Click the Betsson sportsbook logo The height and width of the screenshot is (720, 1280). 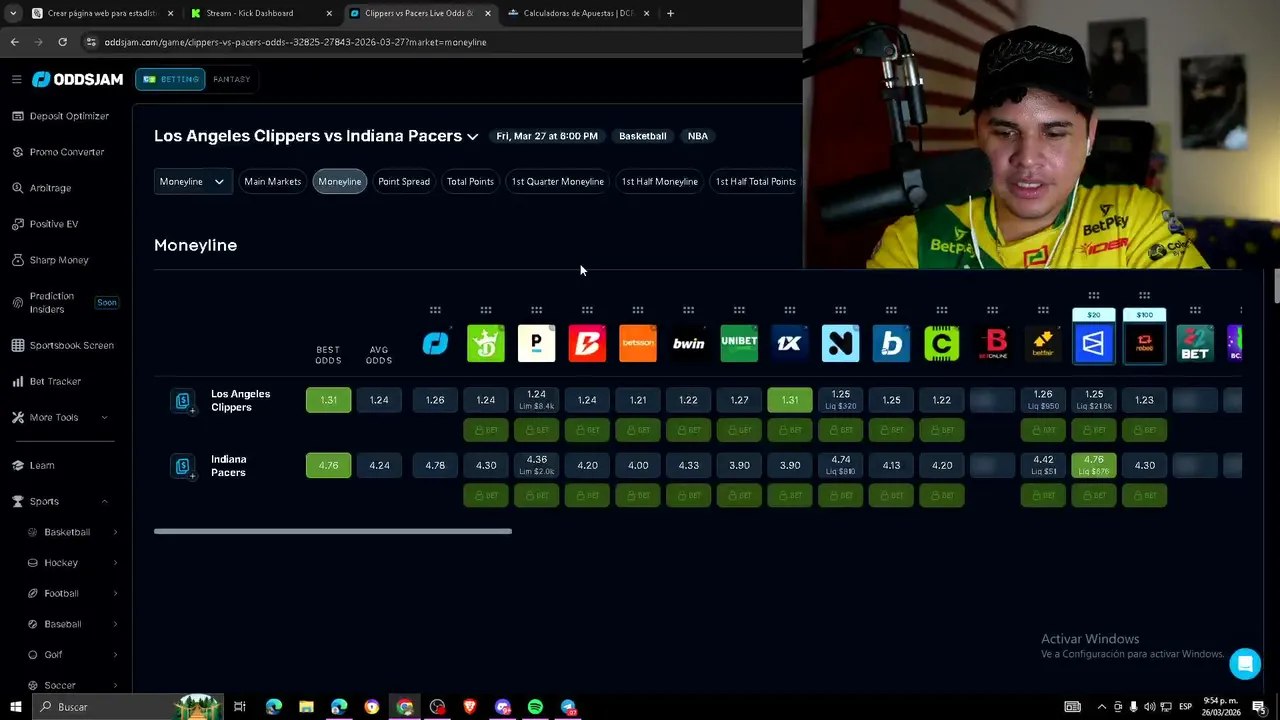coord(638,343)
